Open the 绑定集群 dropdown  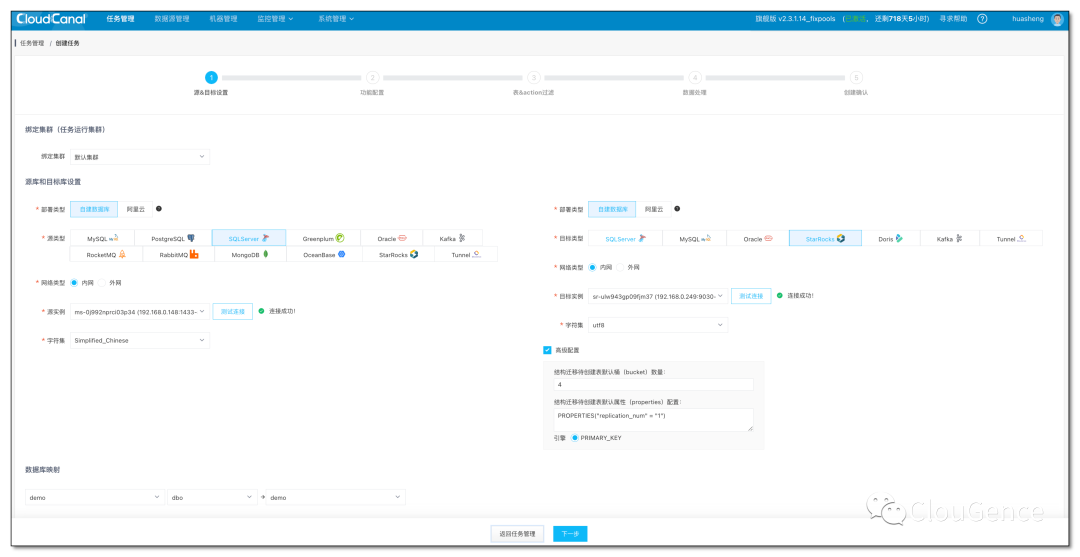pos(140,157)
